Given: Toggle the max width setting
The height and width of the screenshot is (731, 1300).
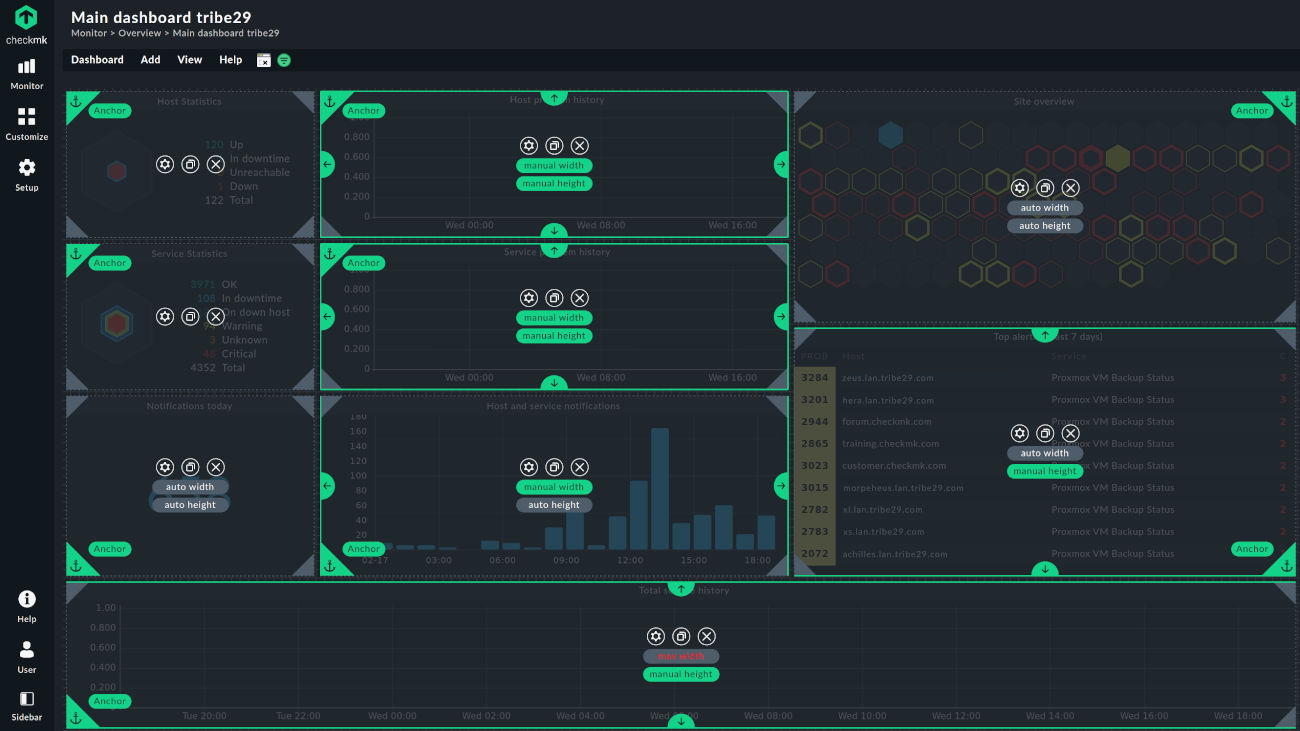Looking at the screenshot, I should (681, 656).
